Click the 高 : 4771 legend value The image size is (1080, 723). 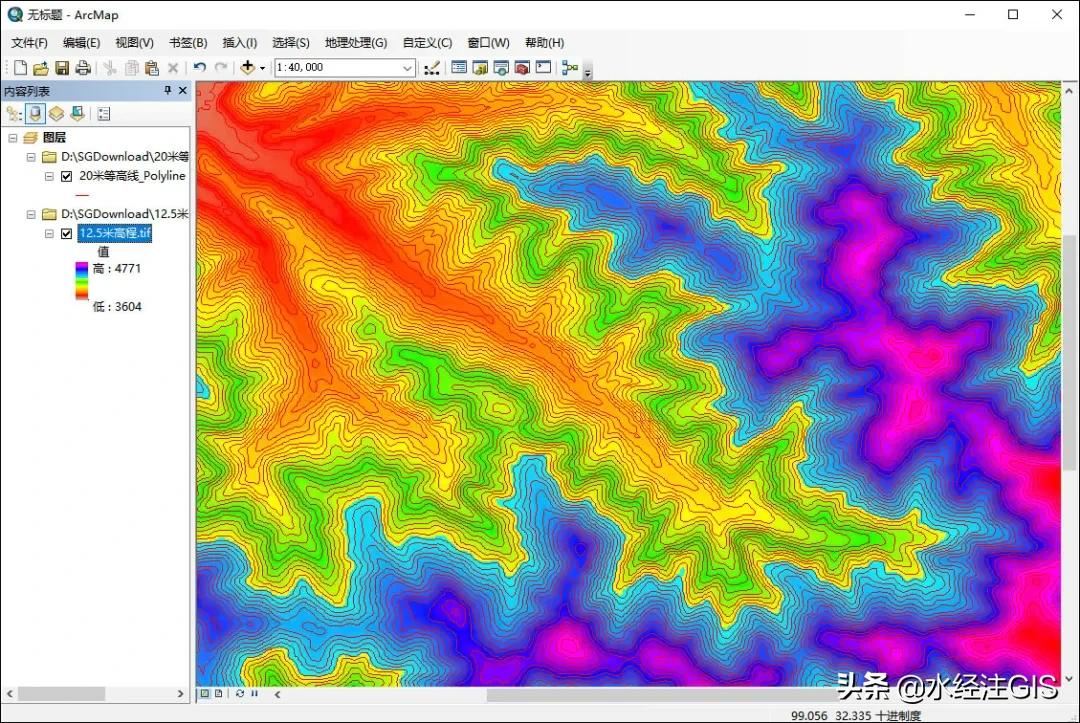coord(116,269)
